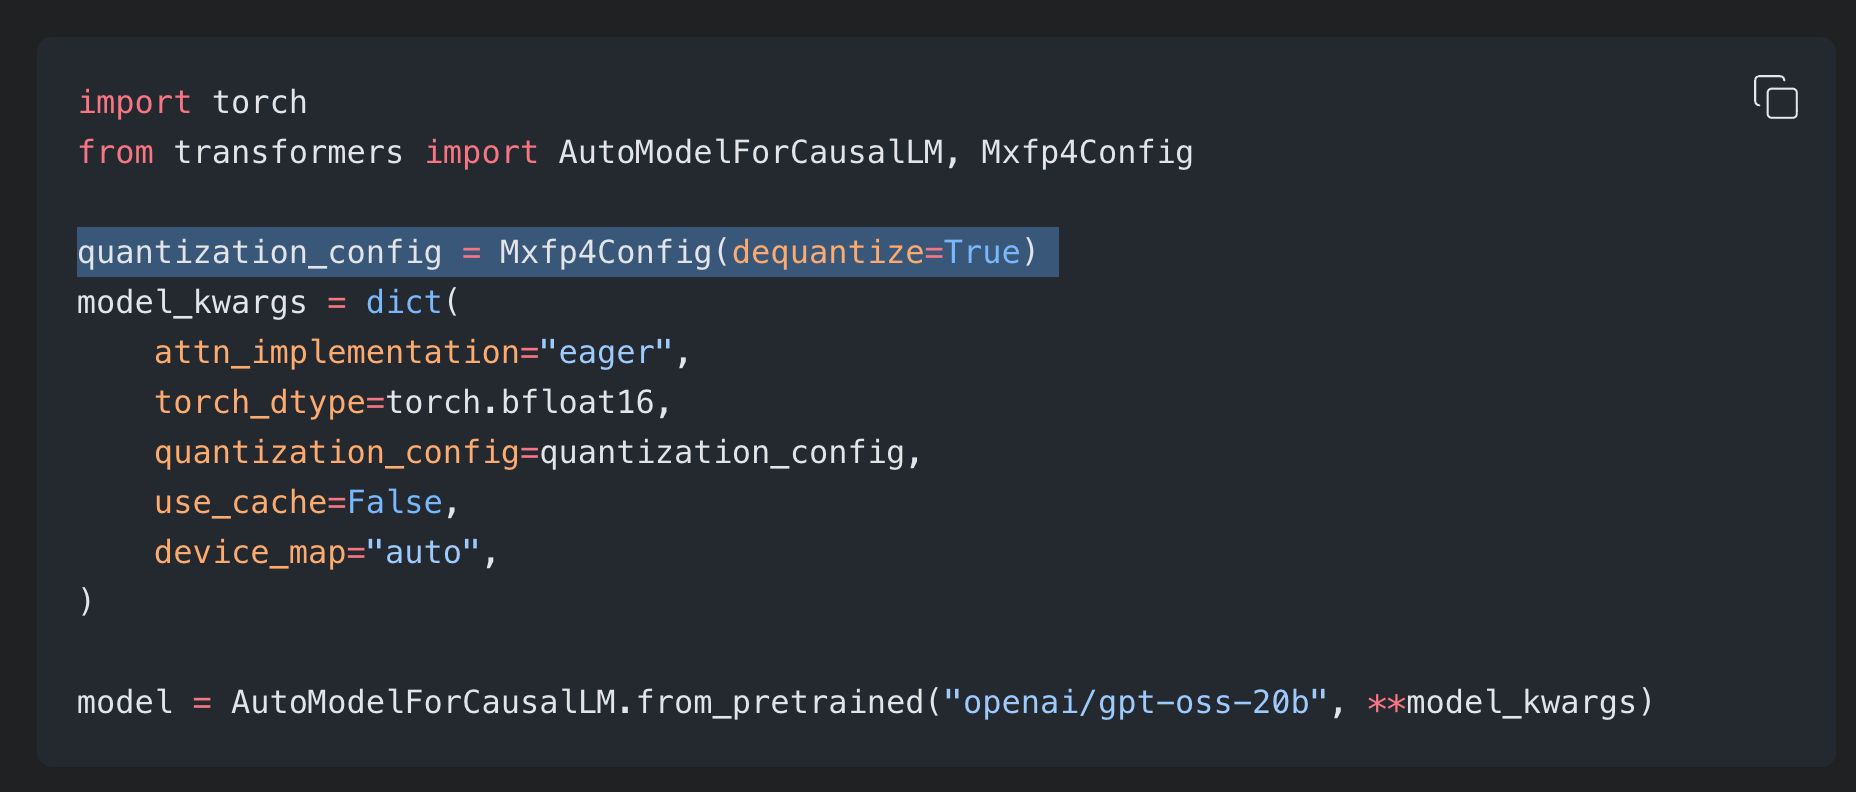Click the torch_dtype parameter name

260,402
